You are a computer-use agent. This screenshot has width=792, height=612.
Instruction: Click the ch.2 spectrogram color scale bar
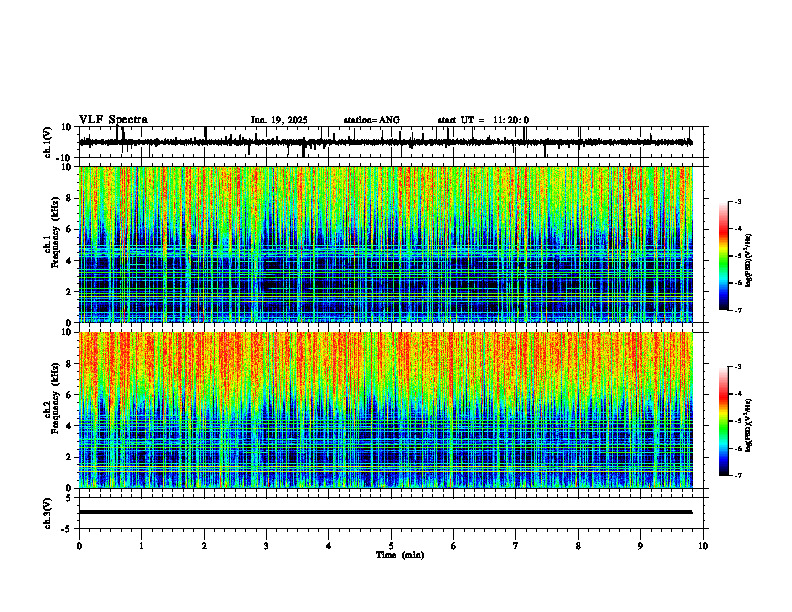point(723,421)
